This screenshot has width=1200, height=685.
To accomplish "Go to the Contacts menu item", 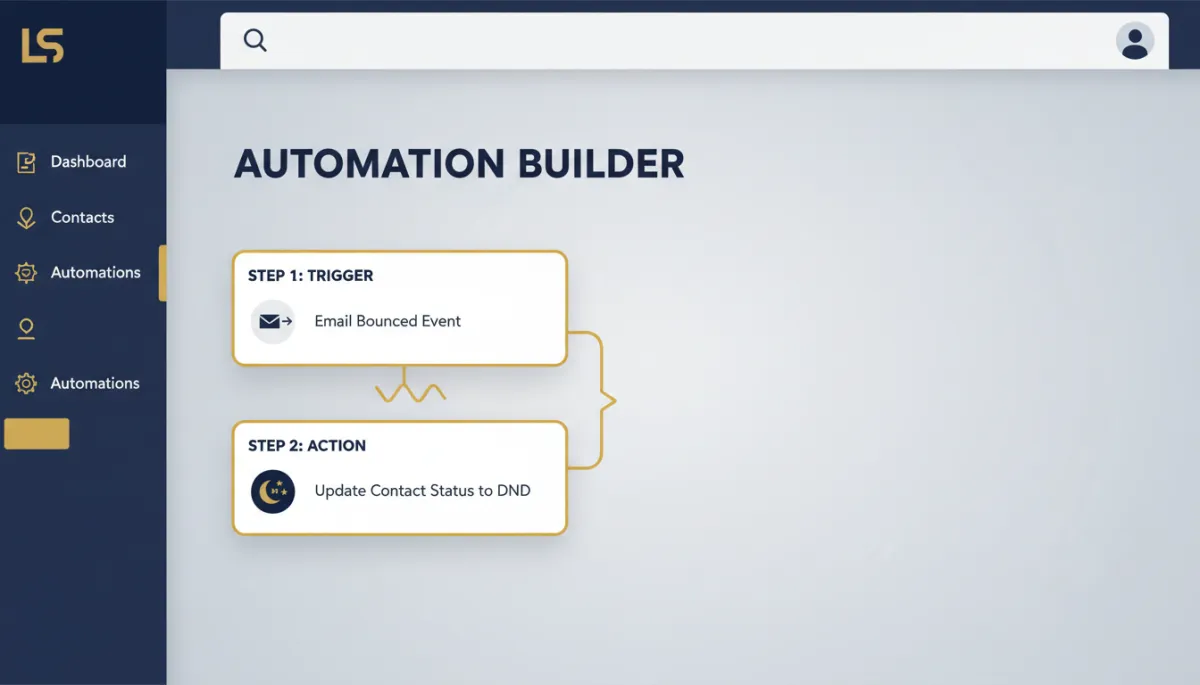I will 82,218.
